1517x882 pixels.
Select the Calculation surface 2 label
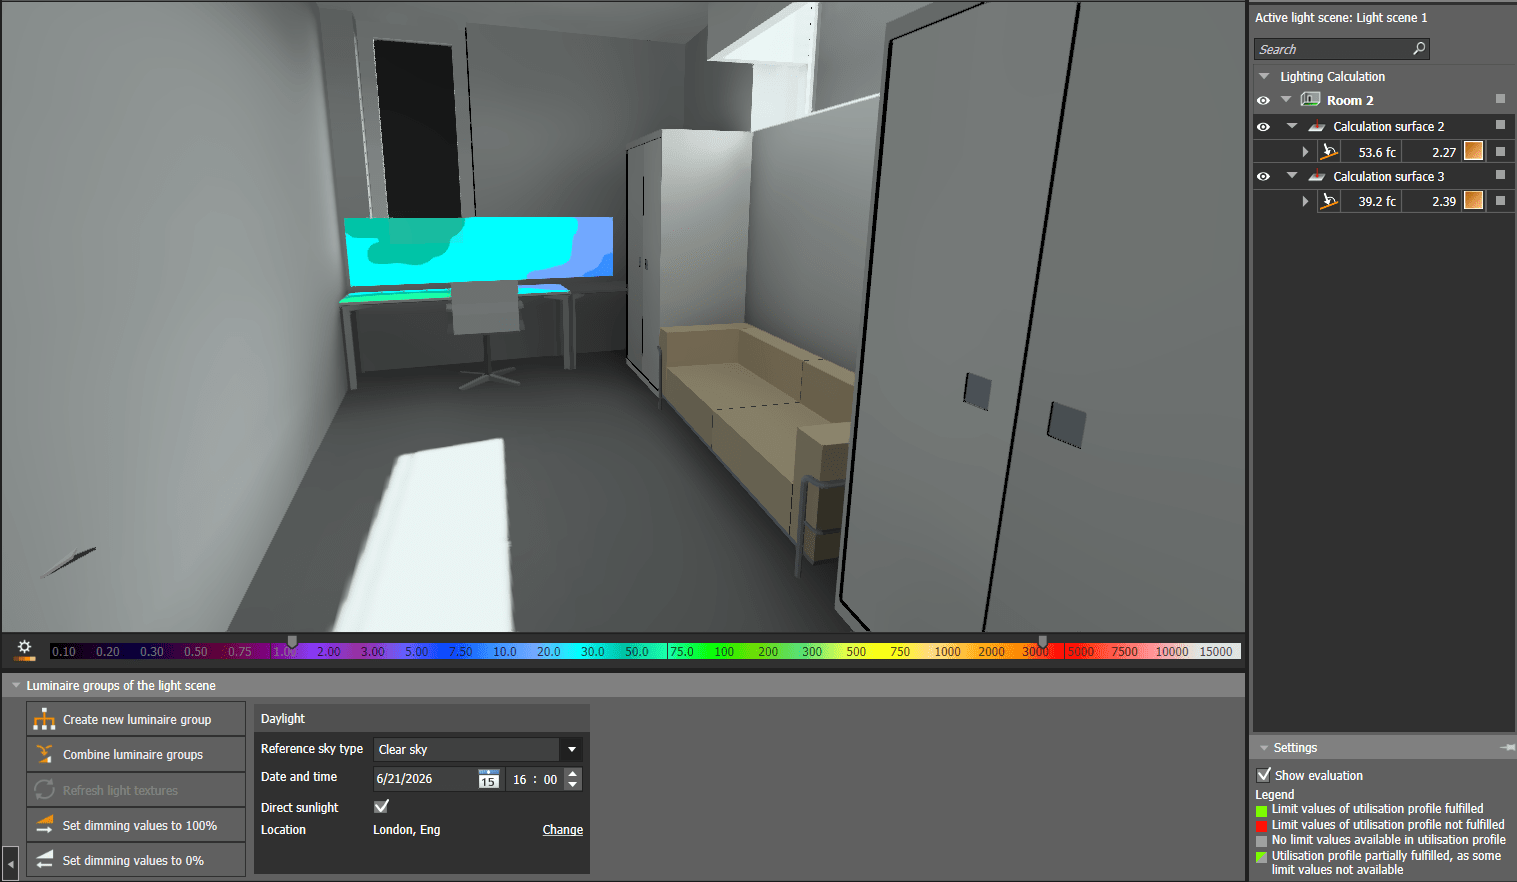pos(1388,127)
